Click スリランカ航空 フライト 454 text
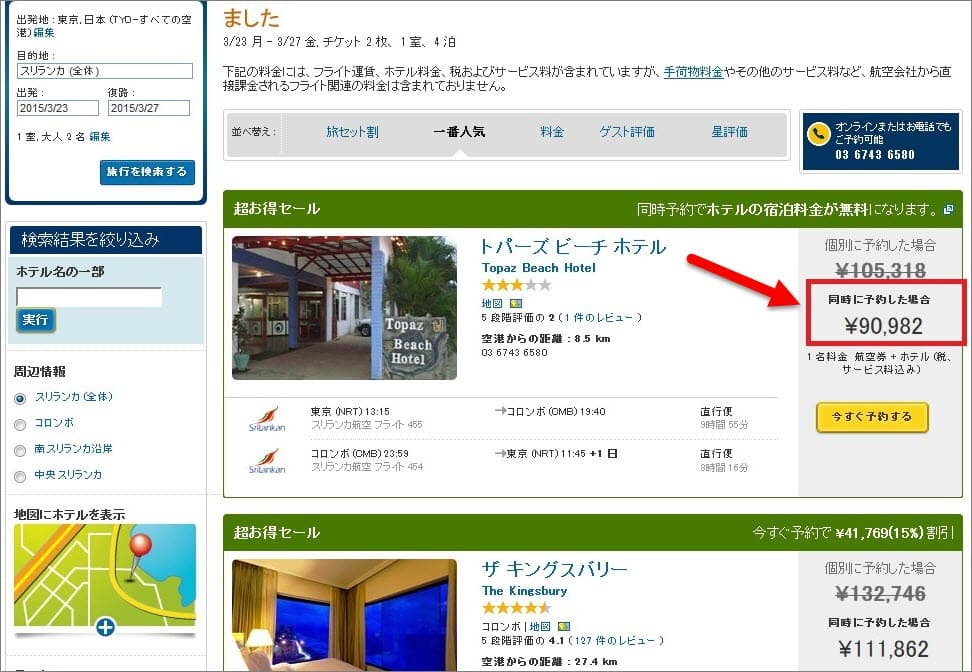The image size is (972, 672). [367, 467]
